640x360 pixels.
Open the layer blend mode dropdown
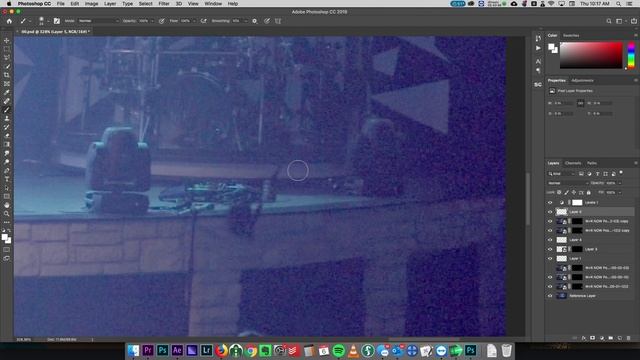coord(567,183)
